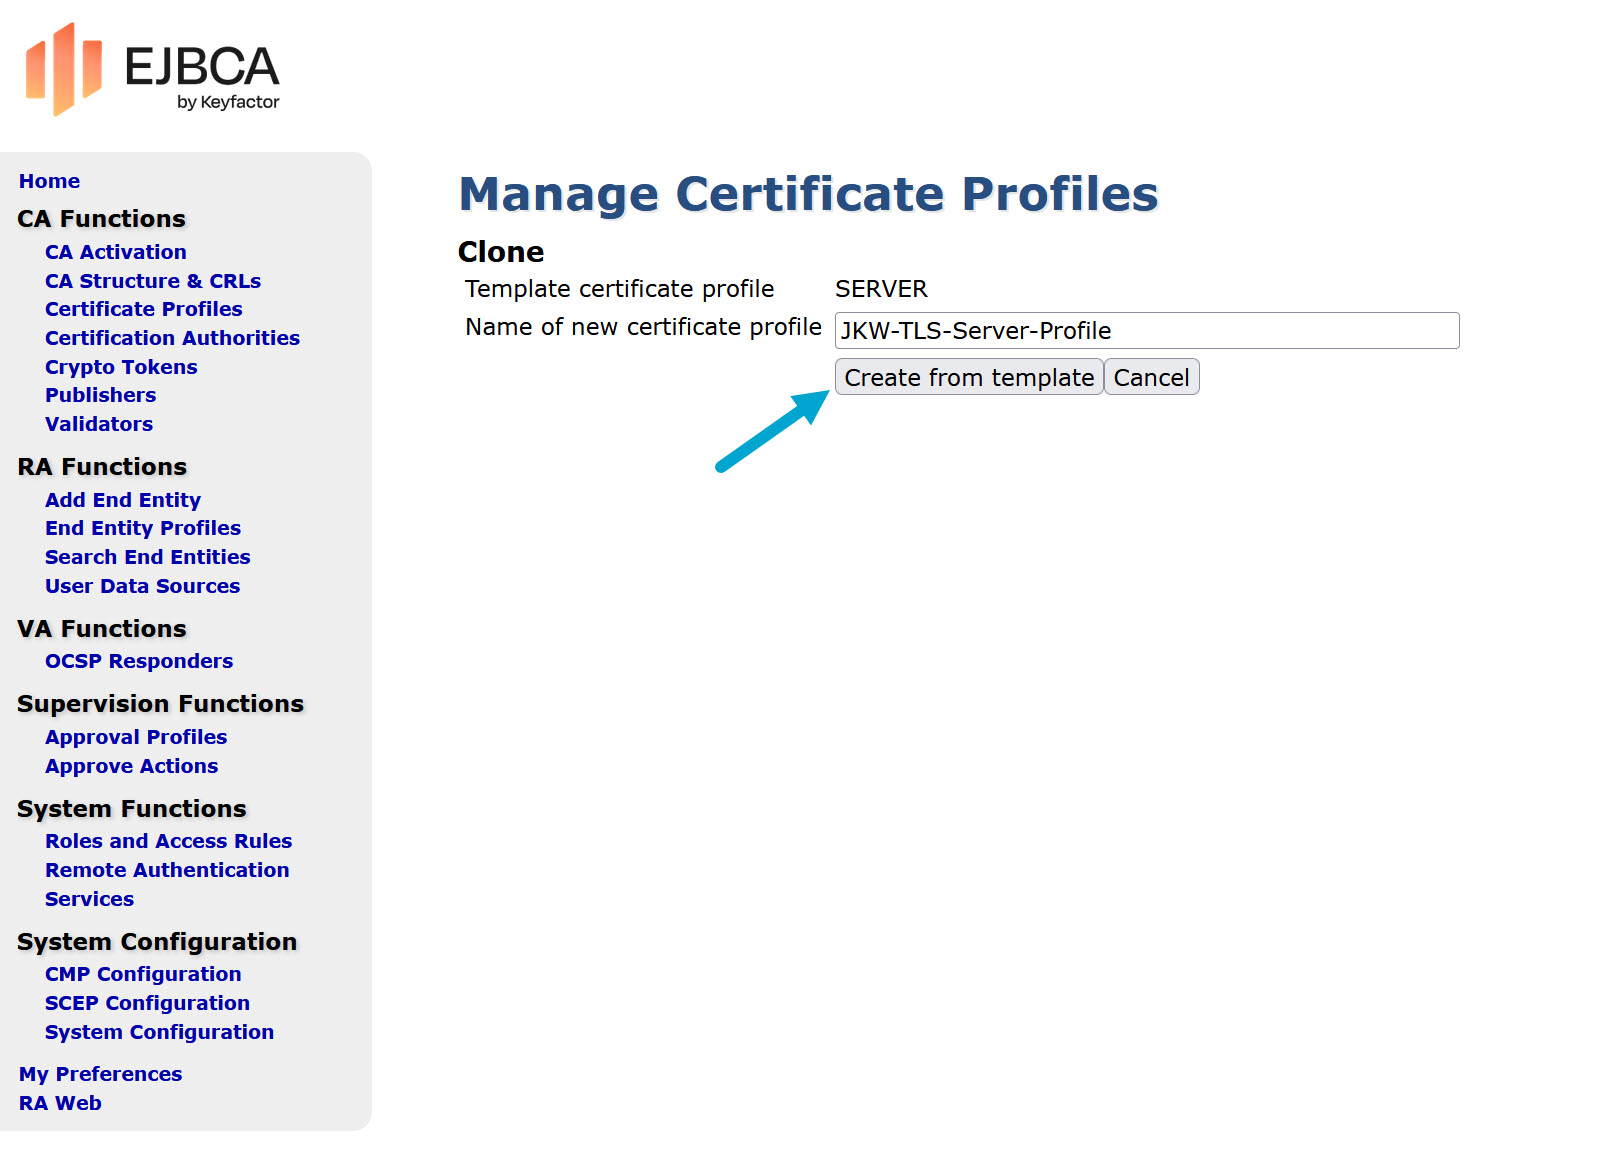Screen dimensions: 1621x1151
Task: Open User Data Sources
Action: (x=142, y=586)
